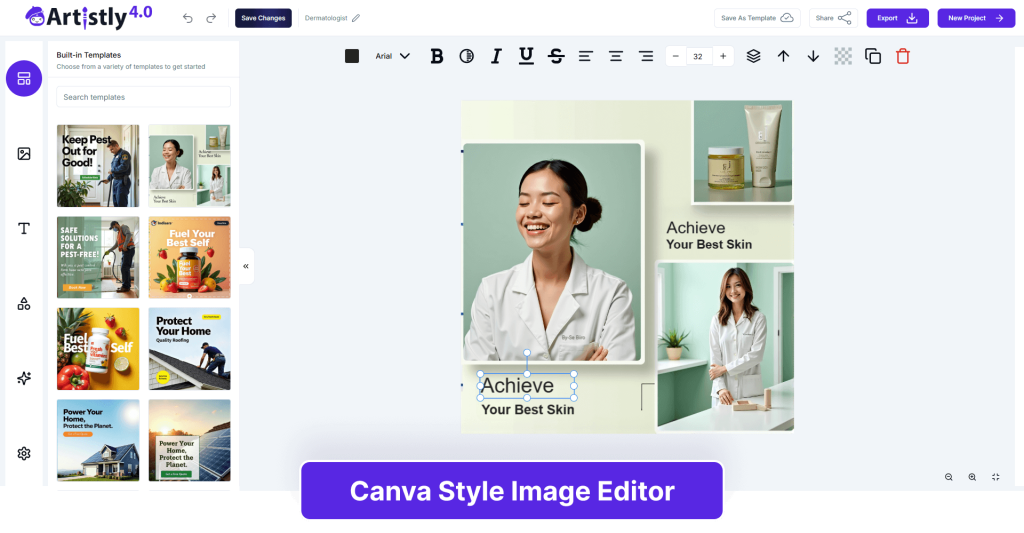Open the Arial font dropdown
This screenshot has height=533, width=1024.
(393, 56)
